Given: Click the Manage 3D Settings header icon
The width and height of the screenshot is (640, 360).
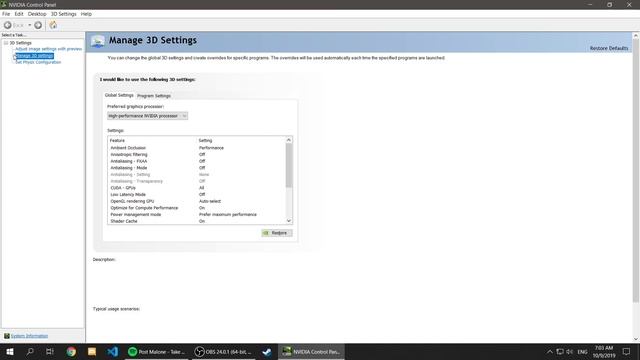Looking at the screenshot, I should coord(98,41).
